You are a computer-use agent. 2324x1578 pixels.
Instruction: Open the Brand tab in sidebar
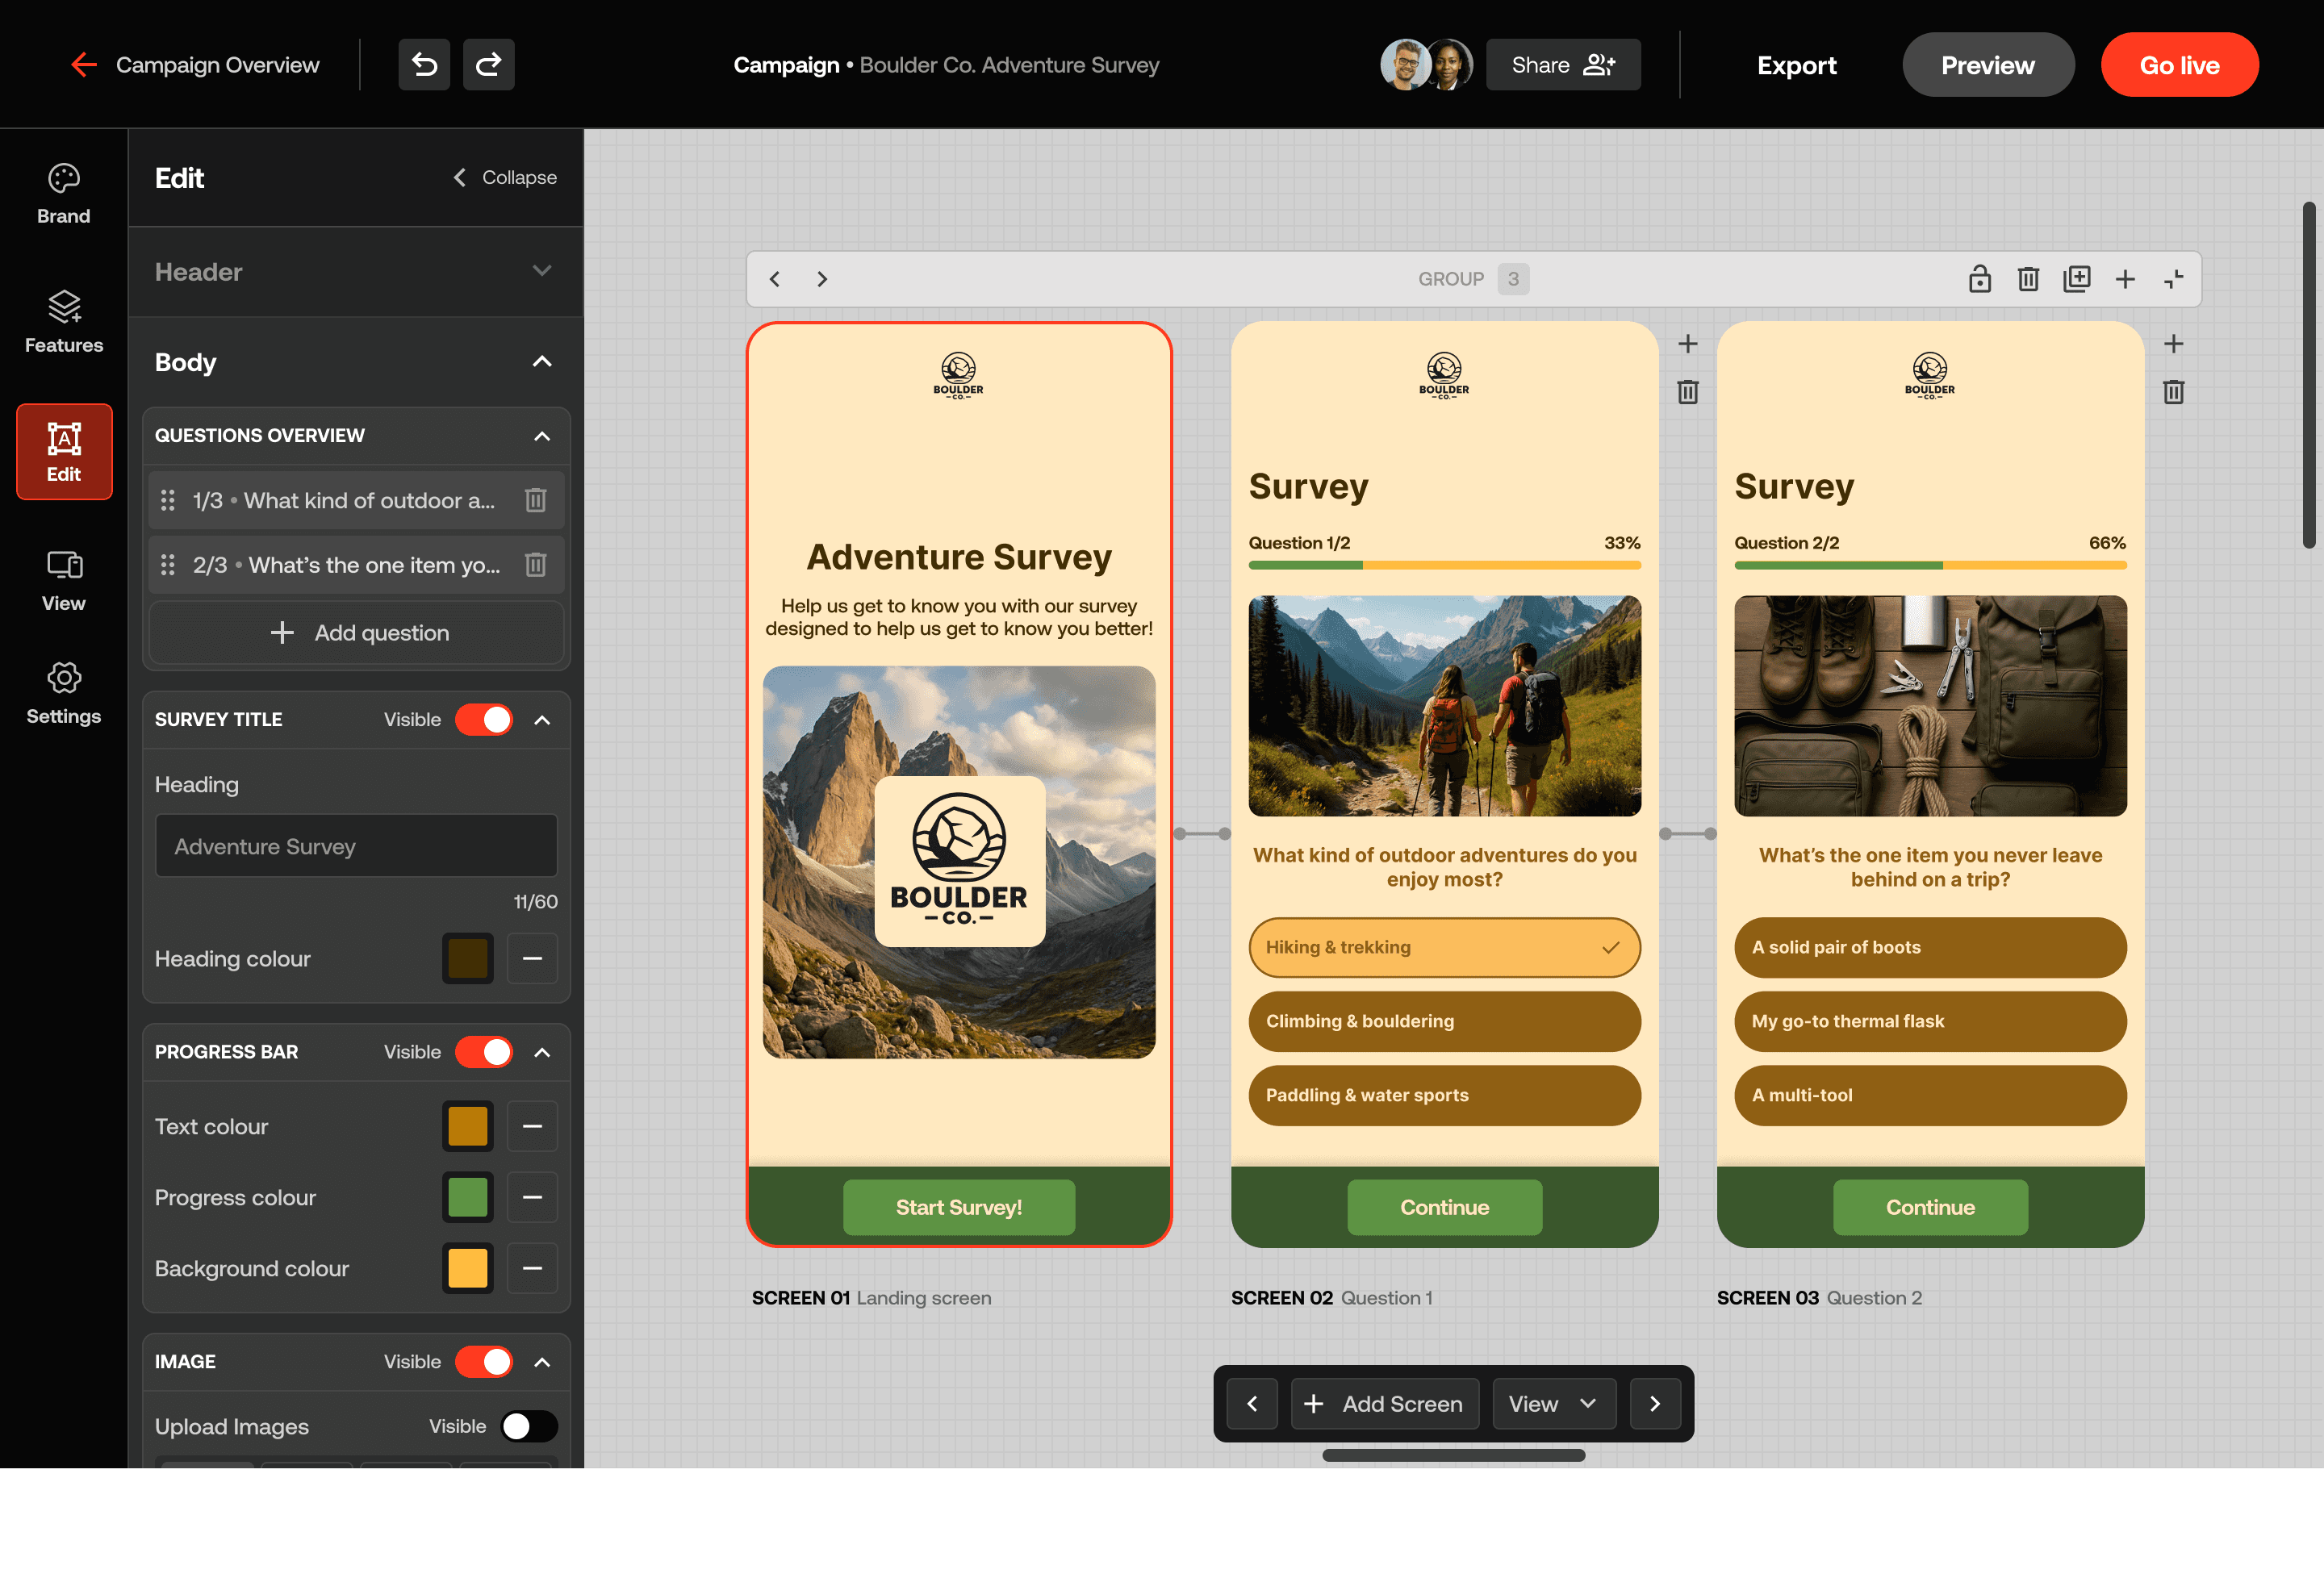63,194
